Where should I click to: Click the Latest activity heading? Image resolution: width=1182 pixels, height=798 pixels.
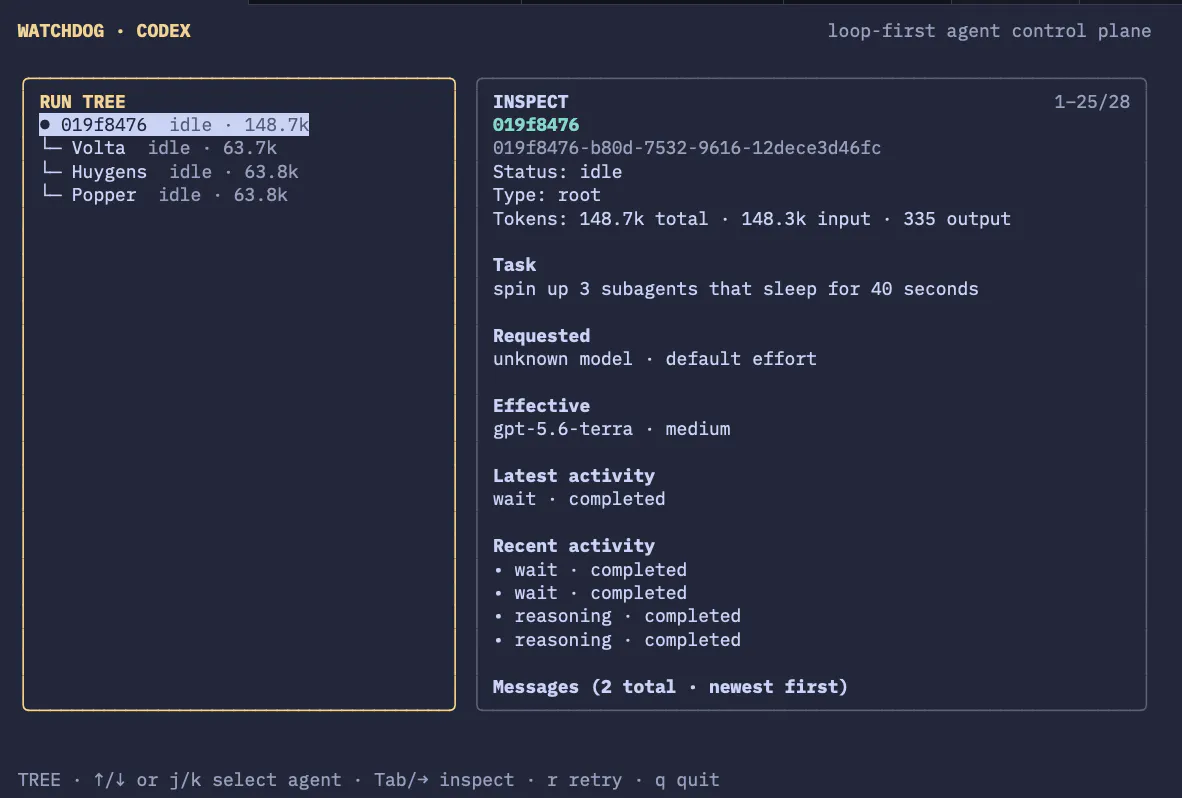point(574,475)
